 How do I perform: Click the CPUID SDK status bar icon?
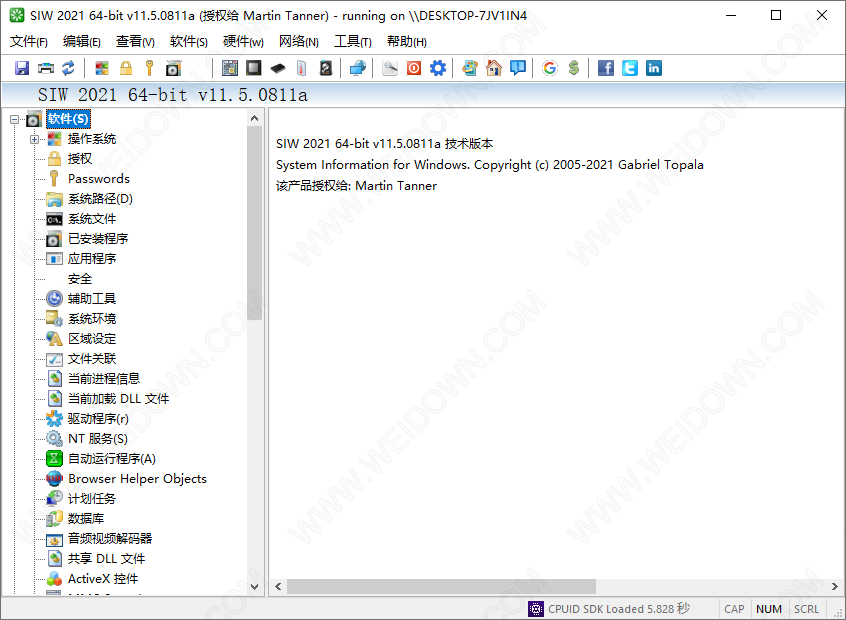click(x=536, y=609)
